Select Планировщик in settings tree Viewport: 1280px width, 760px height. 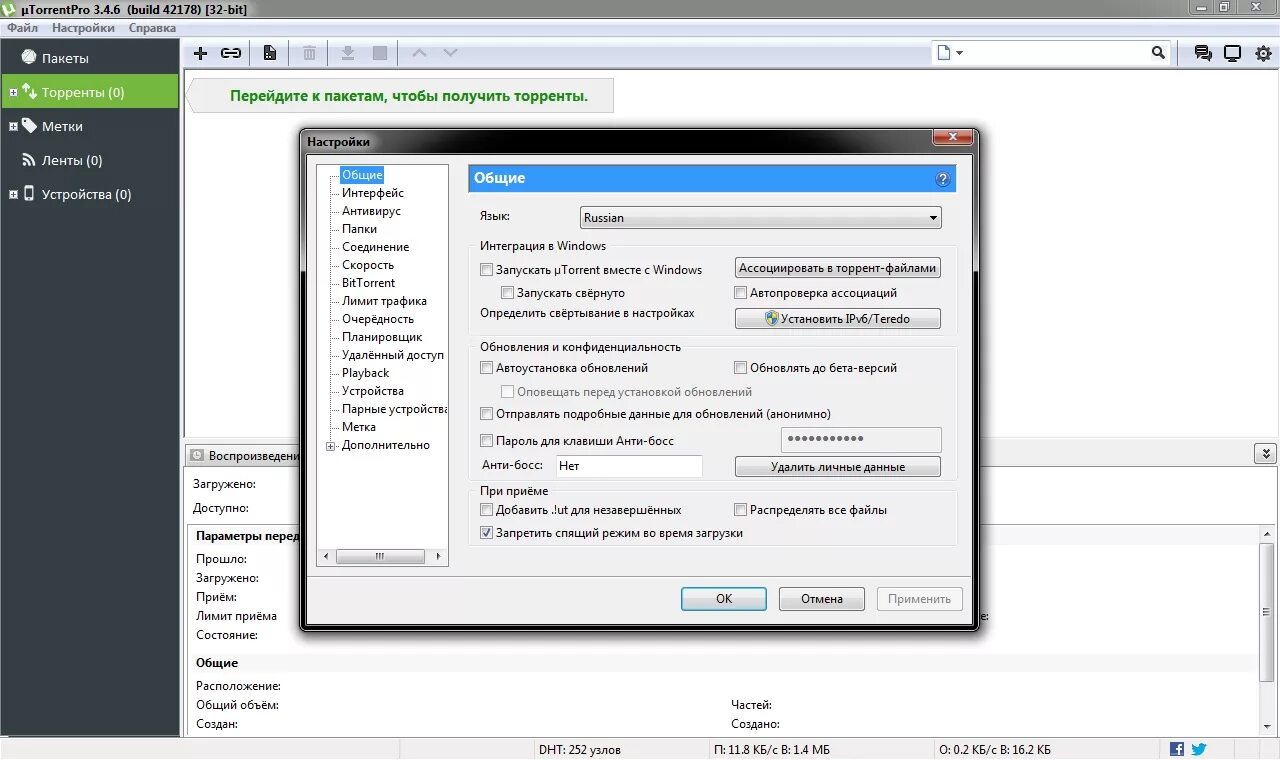tap(382, 337)
